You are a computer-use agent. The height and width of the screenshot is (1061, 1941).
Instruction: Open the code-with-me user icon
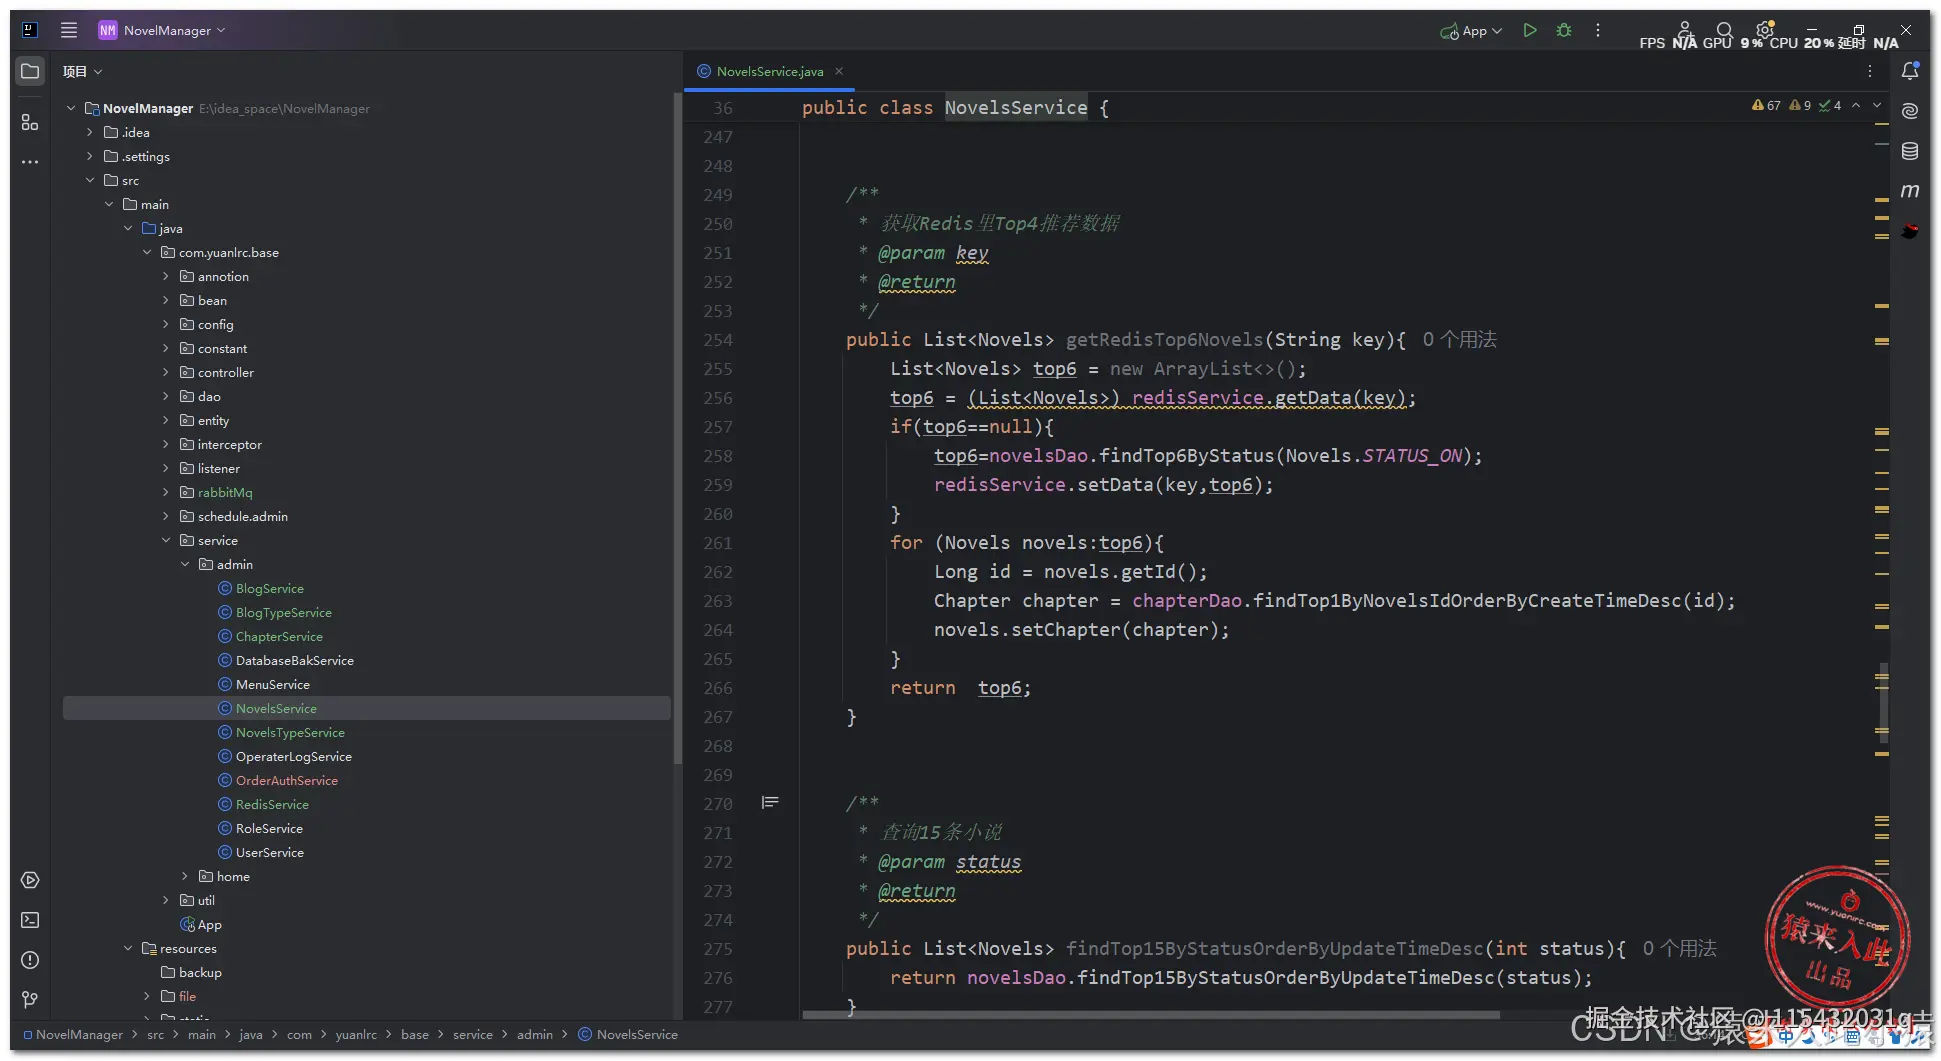point(1685,29)
